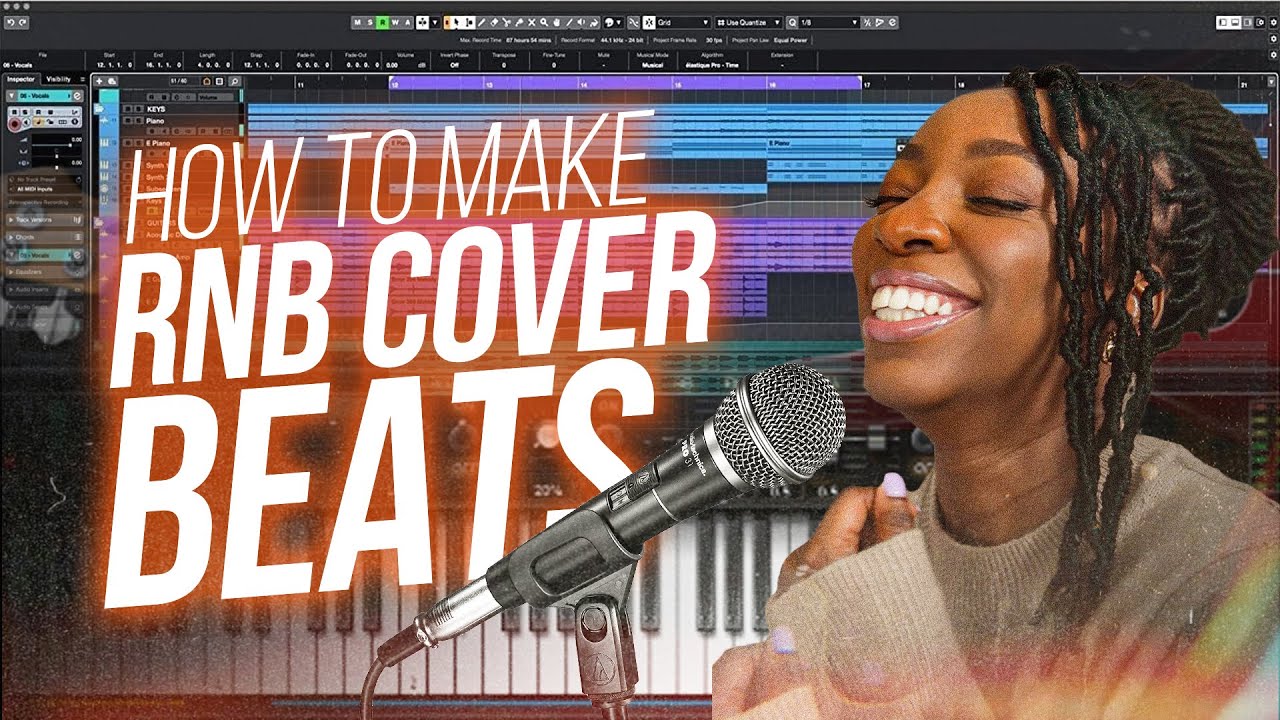The image size is (1280, 720).
Task: Open the Color palette tool
Action: click(609, 22)
